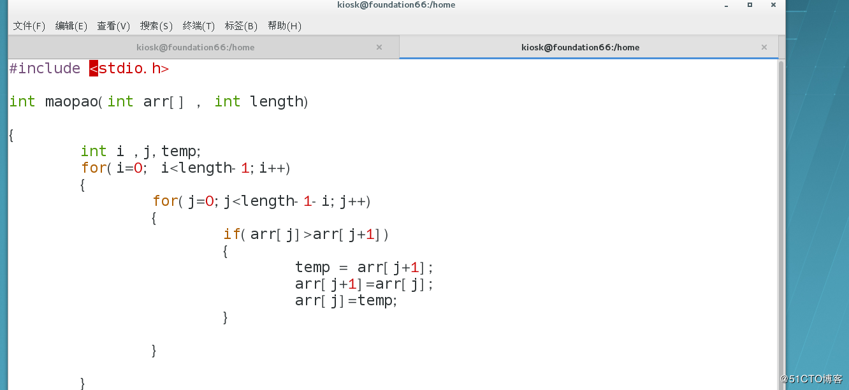The height and width of the screenshot is (390, 849).
Task: Click the 51CTO博客 watermark
Action: coord(811,378)
